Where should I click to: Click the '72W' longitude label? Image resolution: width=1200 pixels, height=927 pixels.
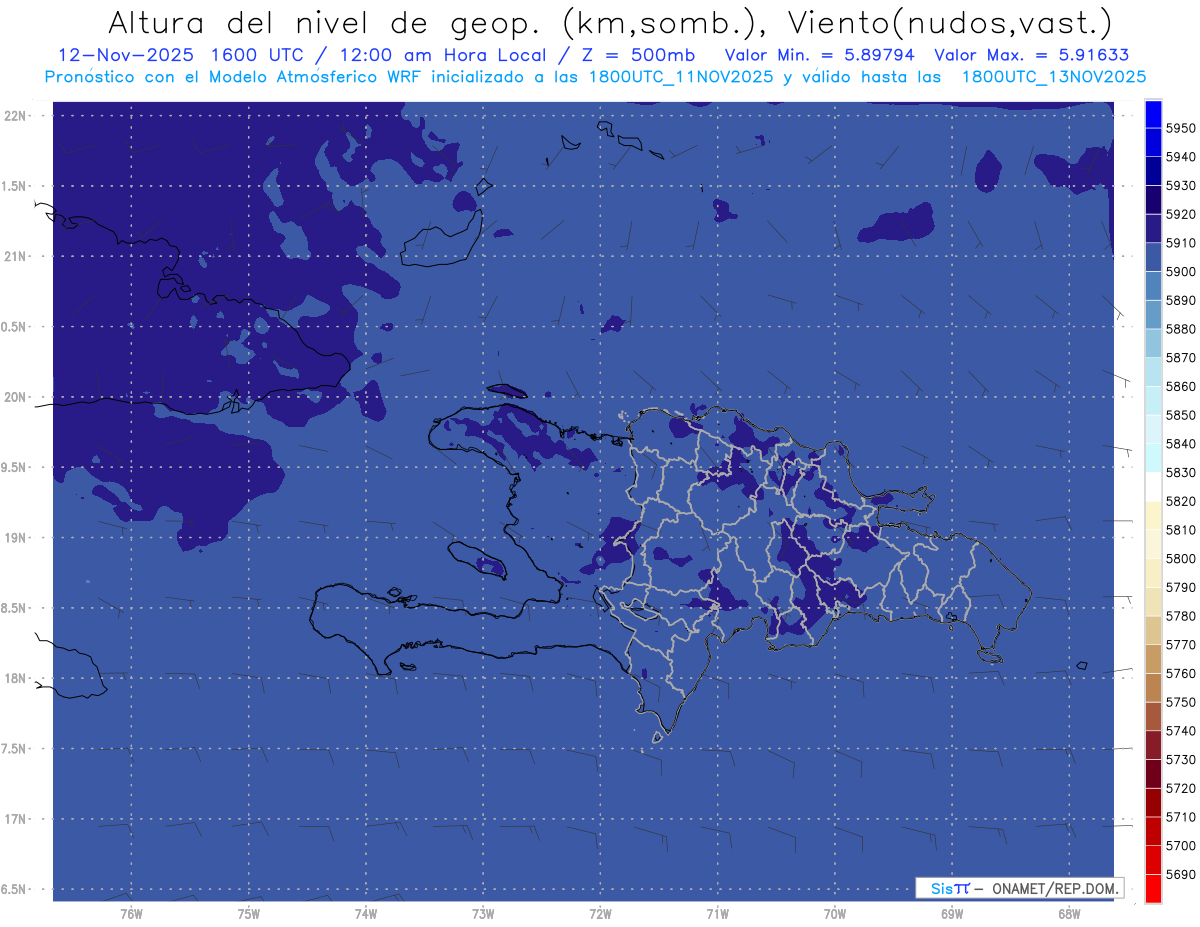600,913
